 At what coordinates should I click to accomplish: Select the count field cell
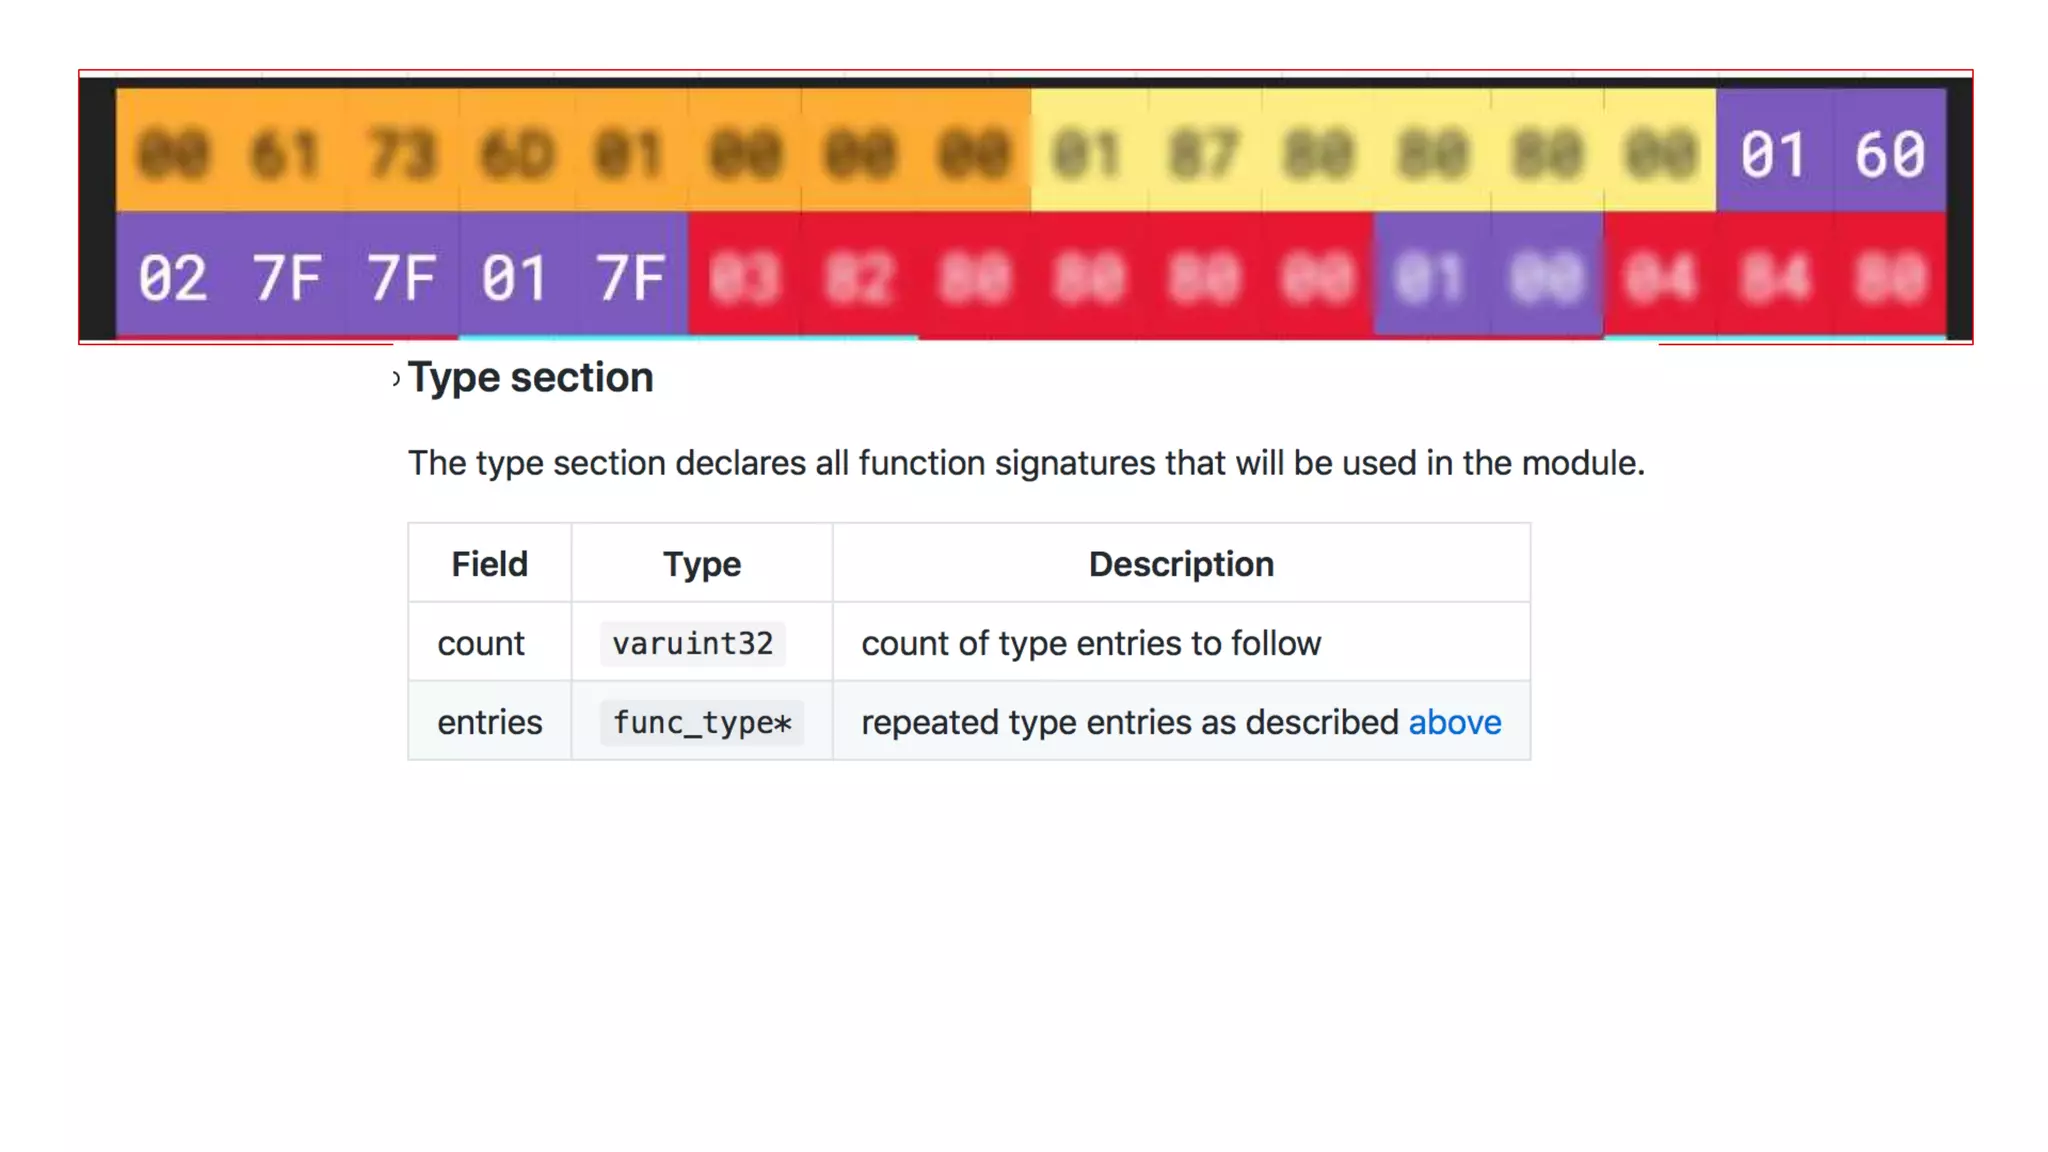tap(481, 643)
